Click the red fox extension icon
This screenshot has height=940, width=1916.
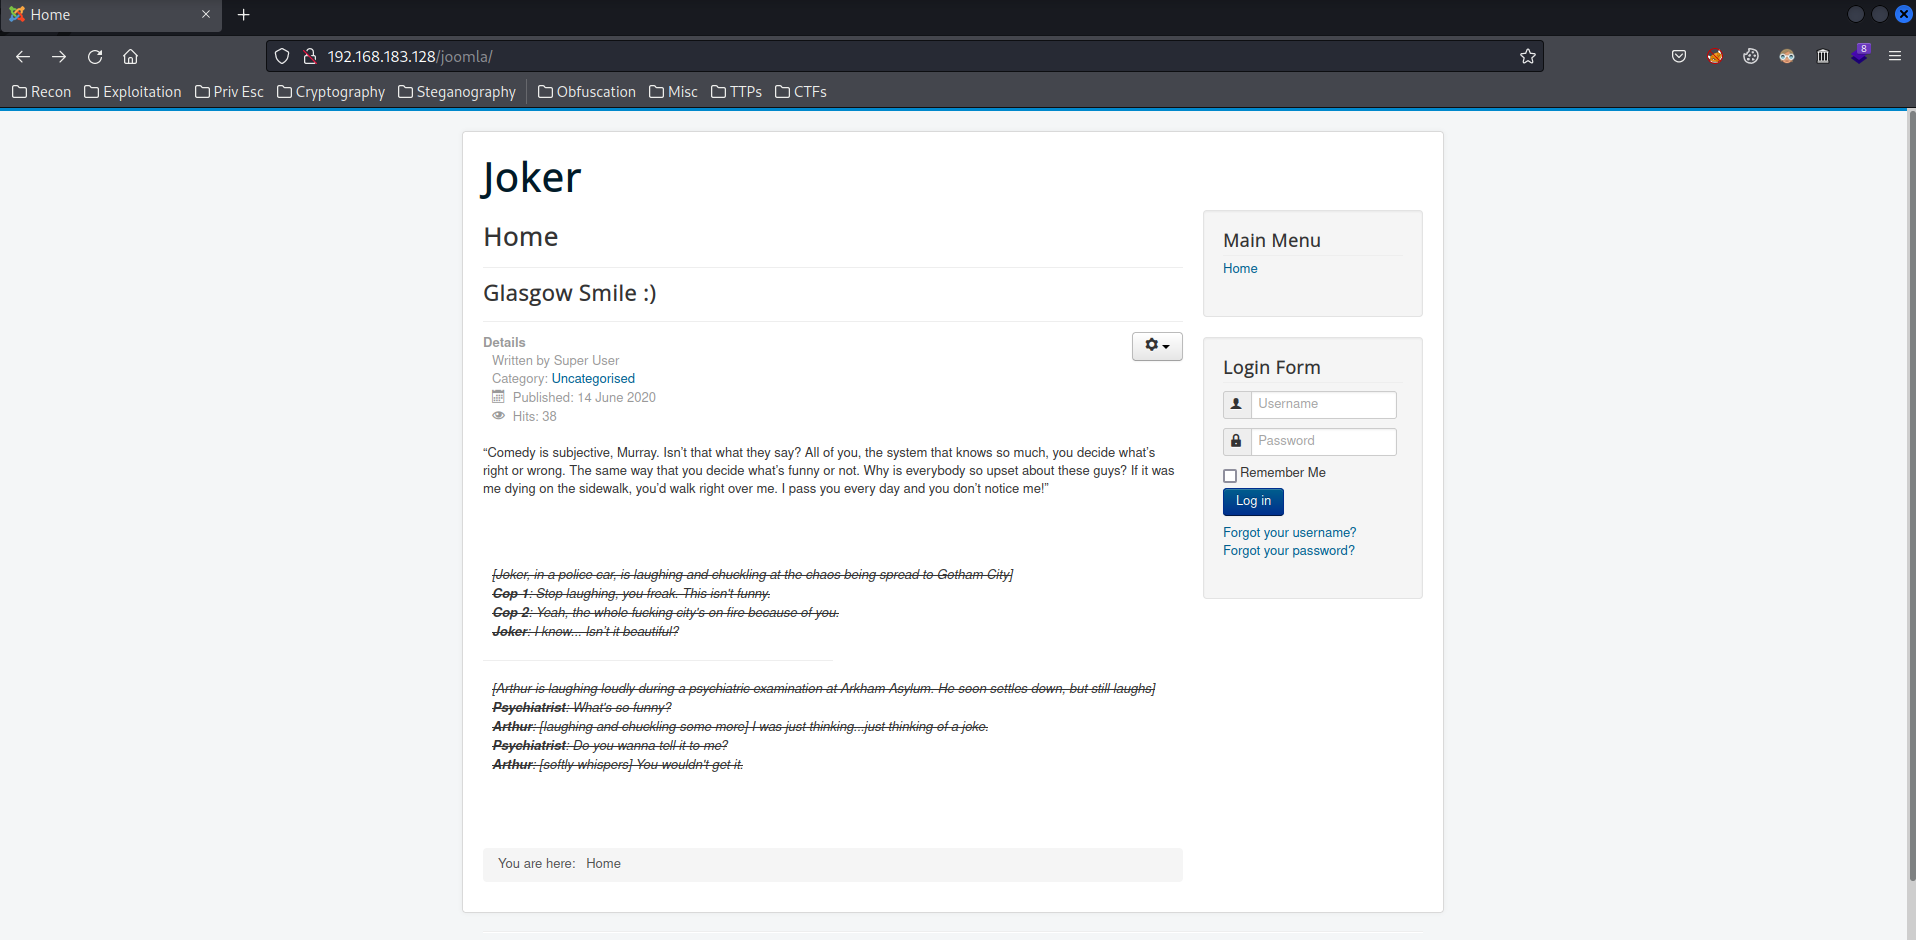coord(1715,57)
